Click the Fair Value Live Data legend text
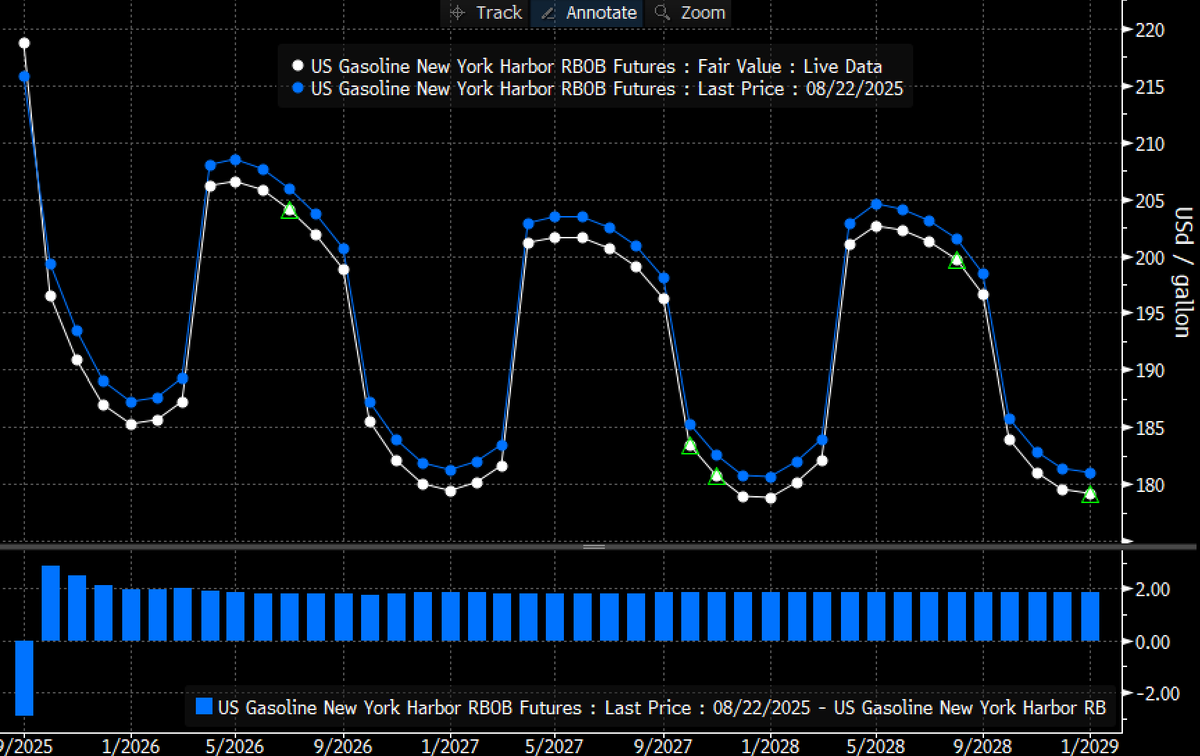 [596, 66]
